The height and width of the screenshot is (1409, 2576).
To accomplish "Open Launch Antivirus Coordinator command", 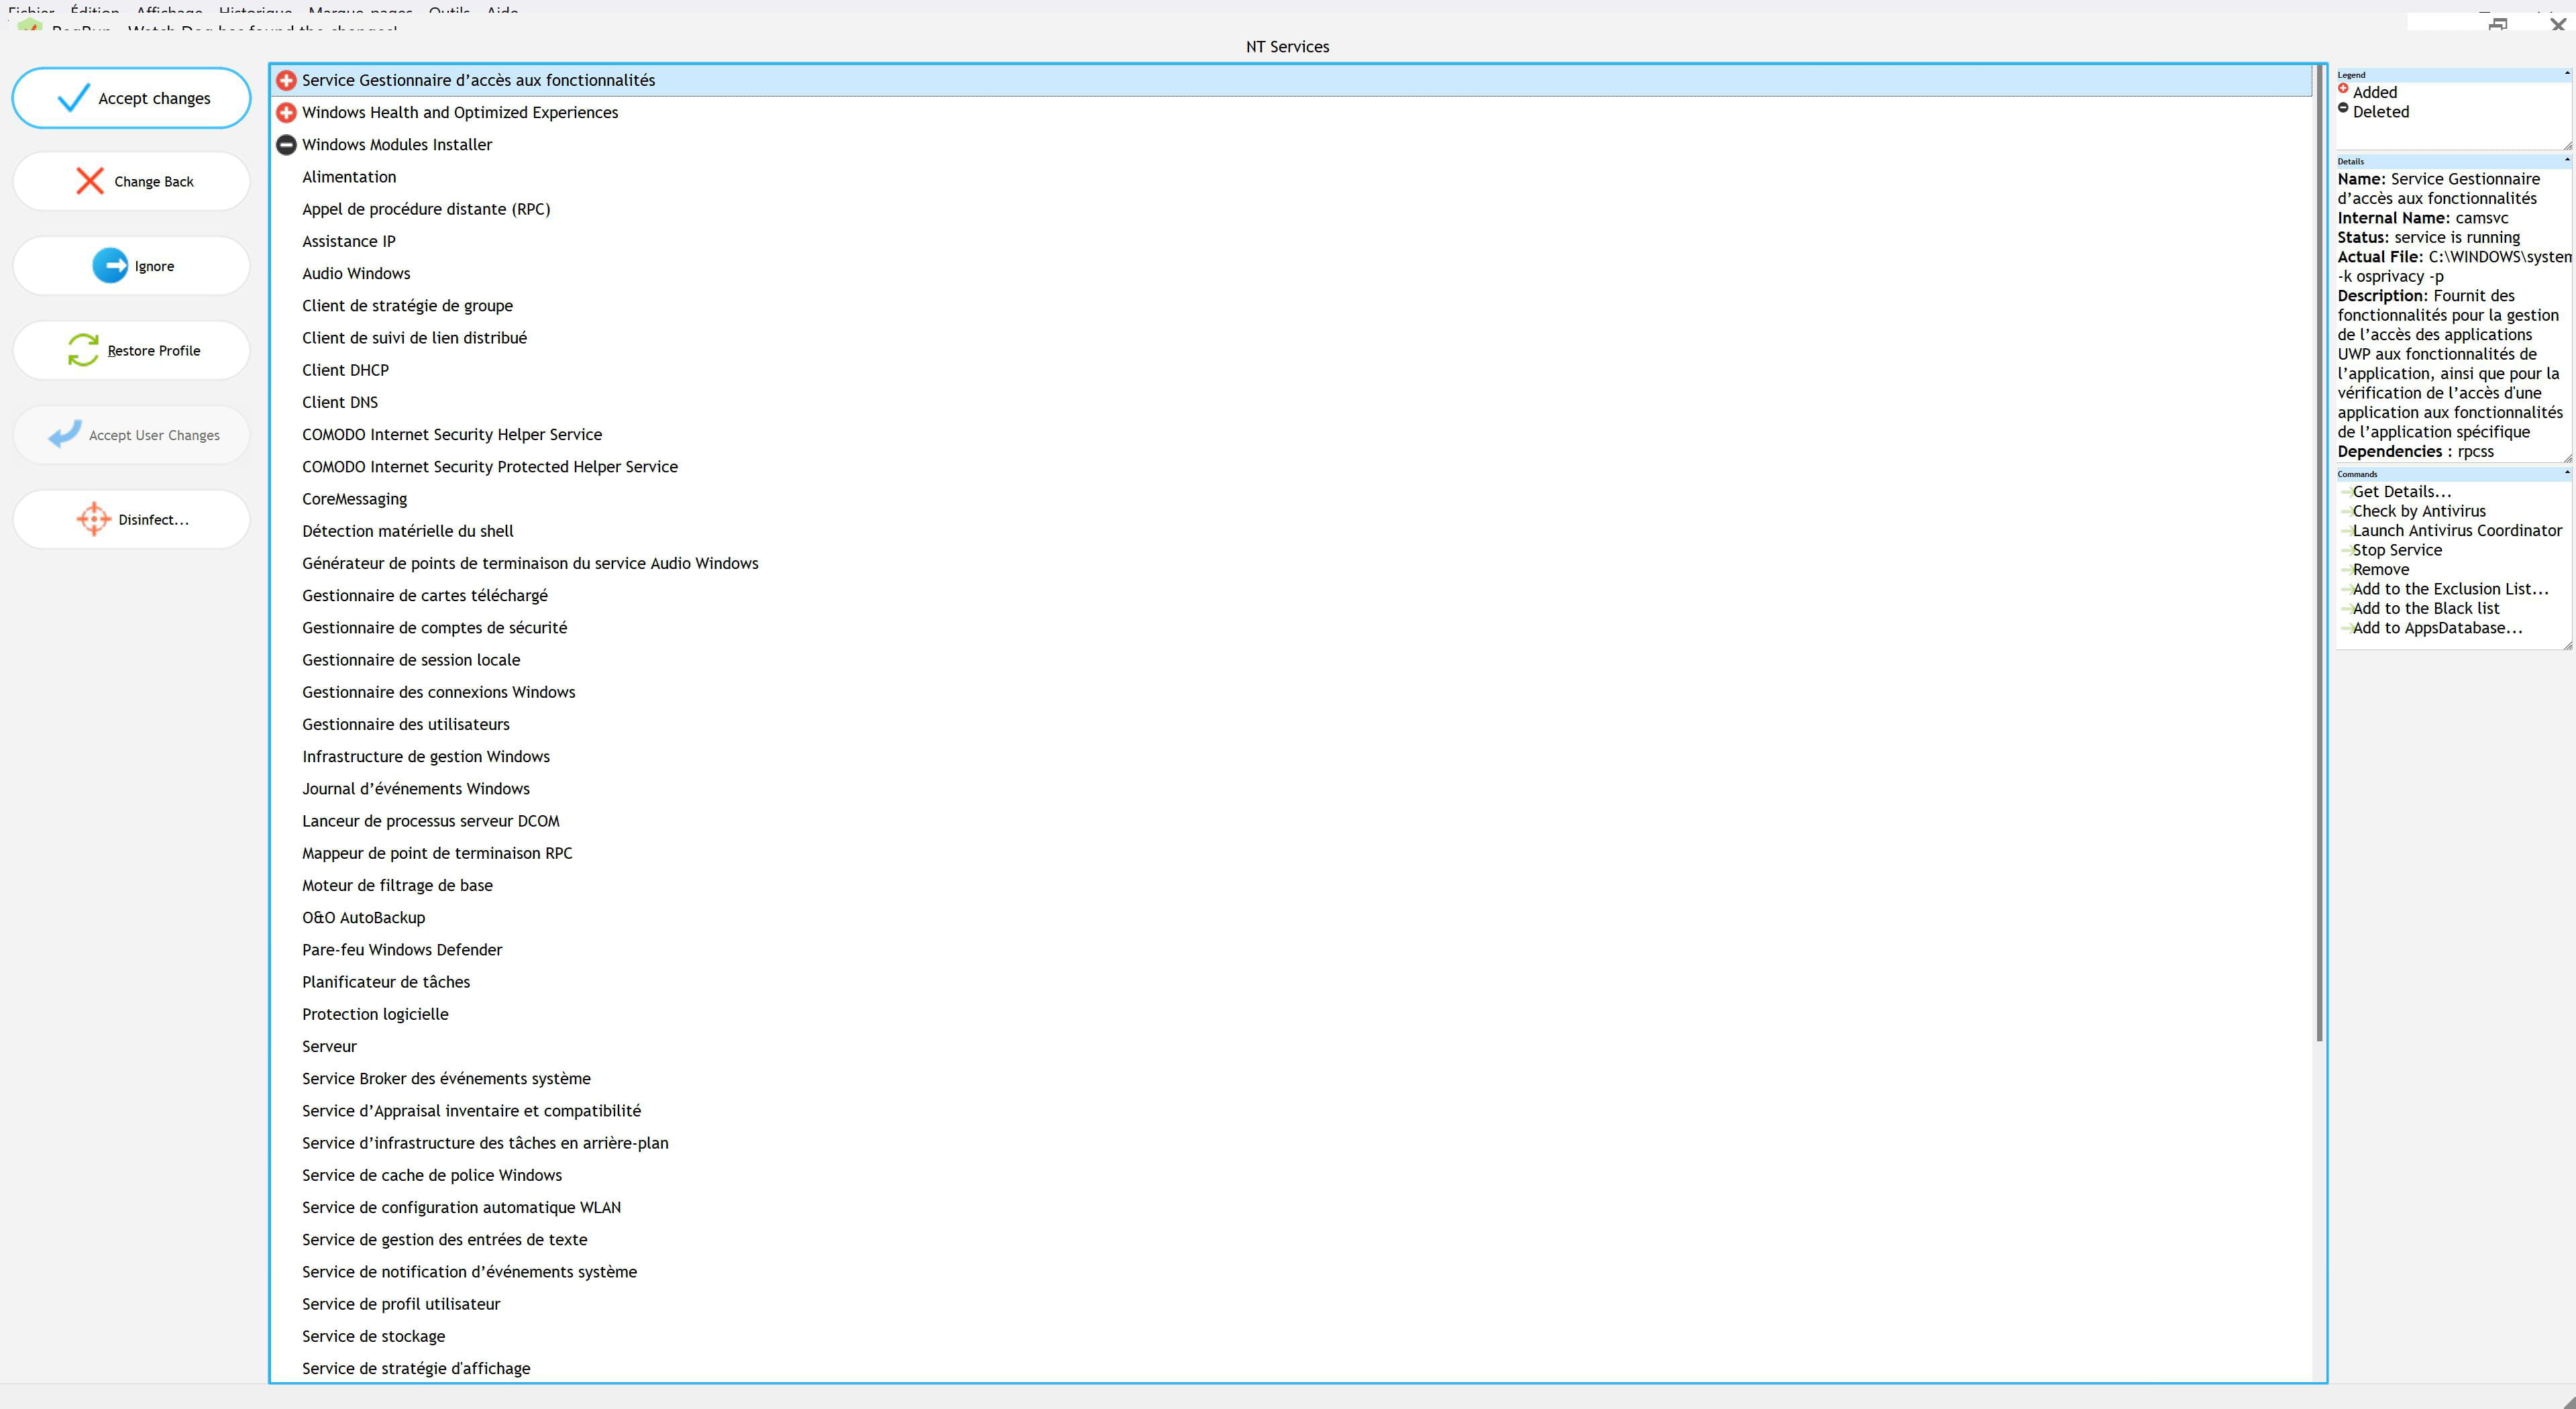I will (x=2456, y=530).
